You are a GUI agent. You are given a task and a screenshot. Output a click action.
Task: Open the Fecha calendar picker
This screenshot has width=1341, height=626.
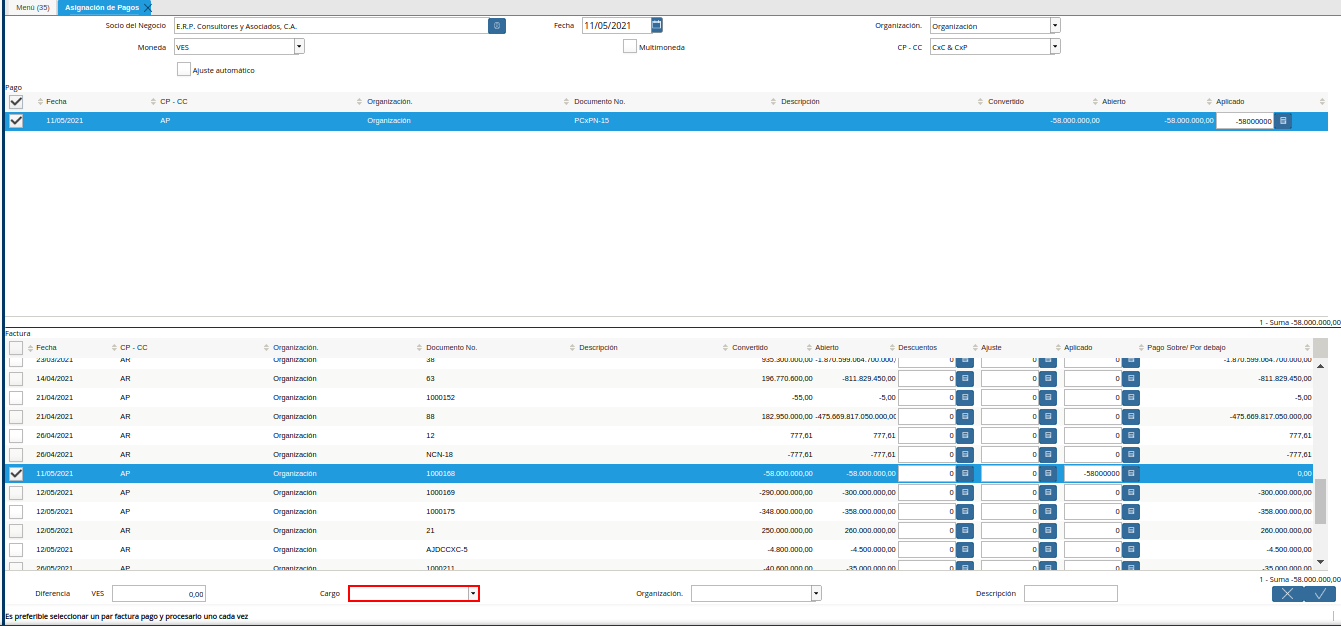[x=657, y=25]
